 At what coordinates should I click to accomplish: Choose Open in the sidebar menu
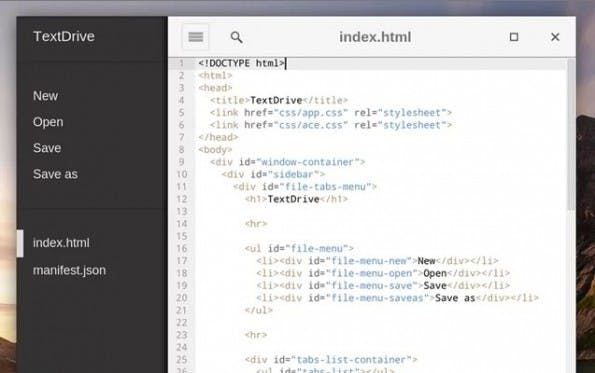point(48,122)
